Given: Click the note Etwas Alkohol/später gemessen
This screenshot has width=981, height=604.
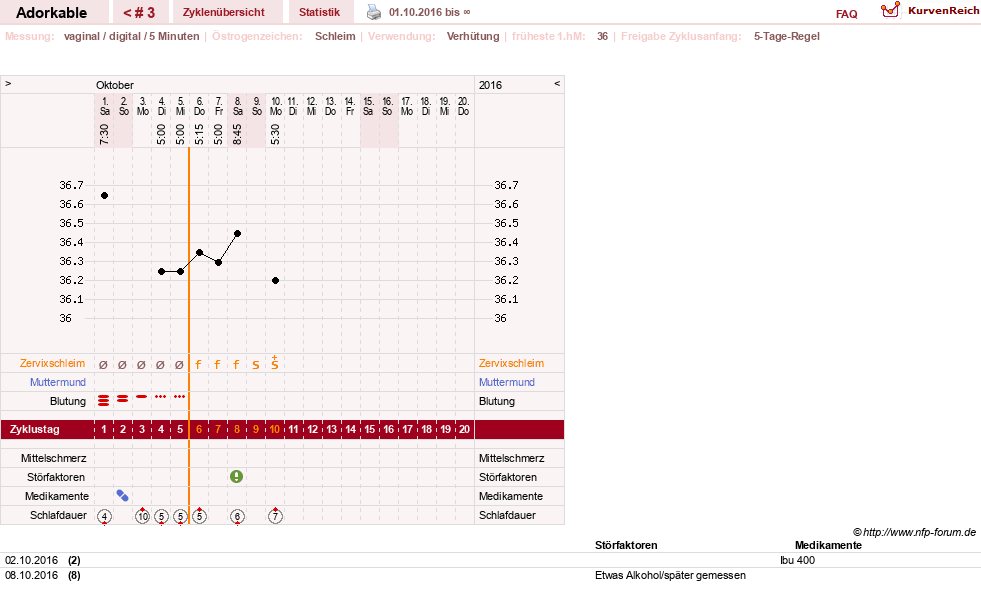Looking at the screenshot, I should (x=670, y=575).
